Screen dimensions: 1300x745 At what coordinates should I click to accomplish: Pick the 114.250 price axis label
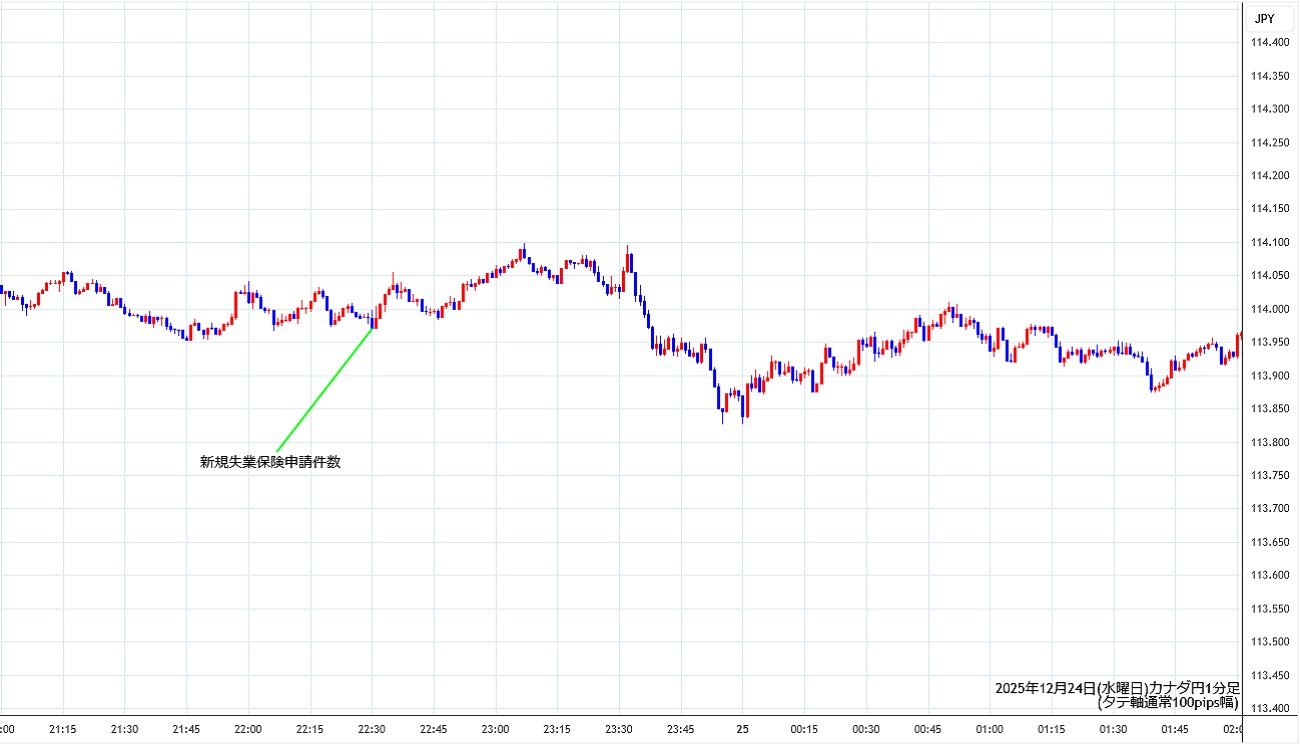tap(1270, 142)
